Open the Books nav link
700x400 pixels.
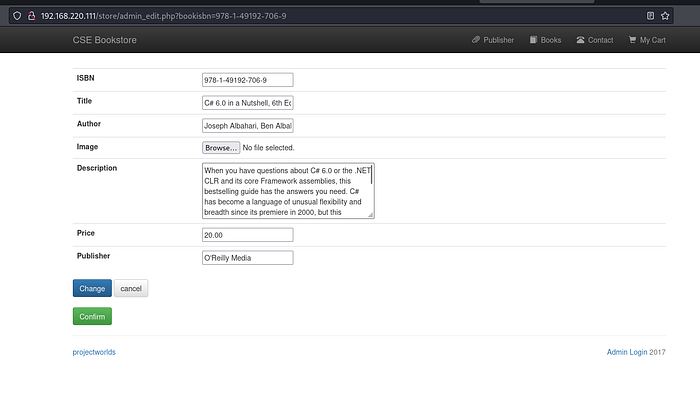click(546, 40)
